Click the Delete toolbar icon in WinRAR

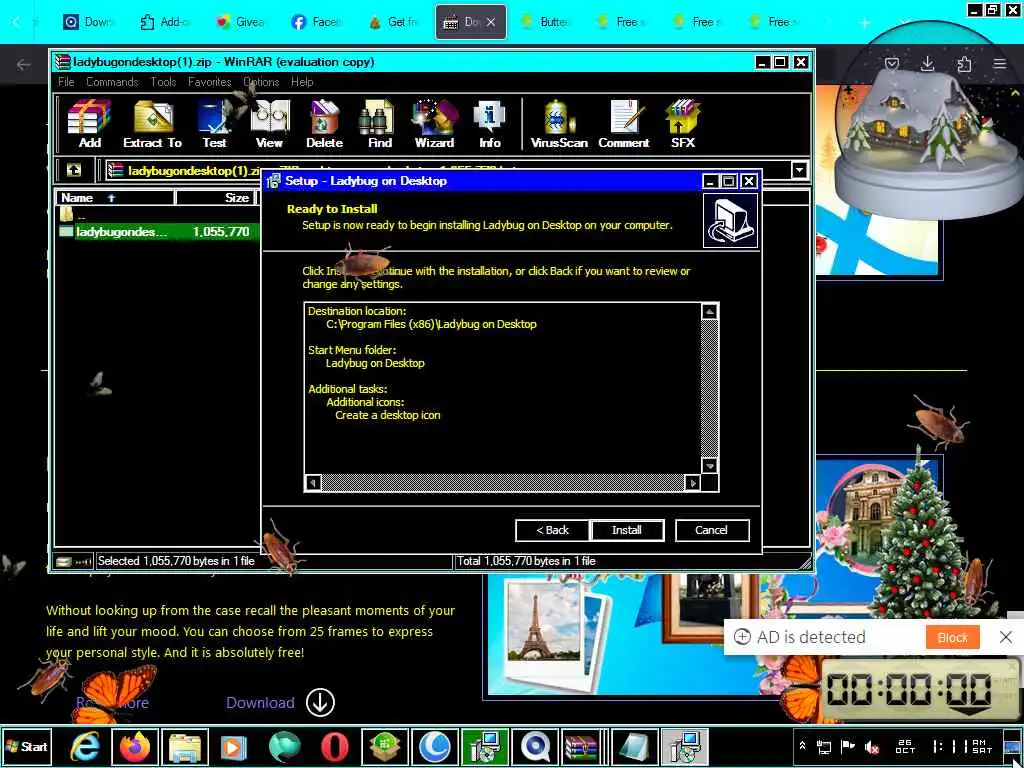pos(325,124)
